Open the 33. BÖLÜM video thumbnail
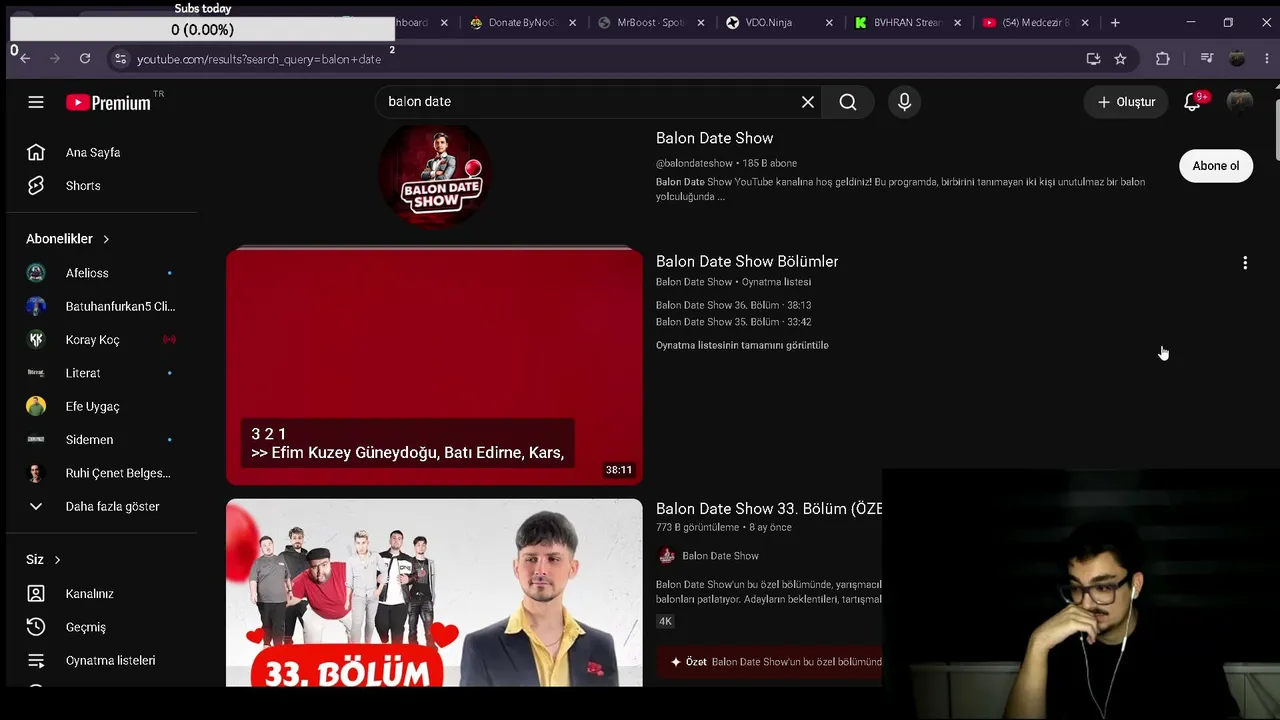The width and height of the screenshot is (1280, 720). pyautogui.click(x=434, y=593)
